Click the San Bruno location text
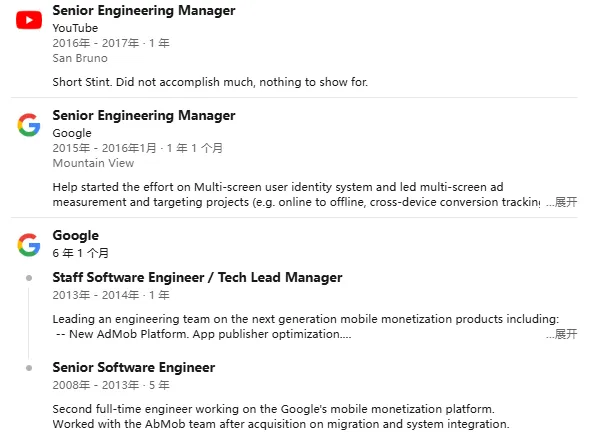This screenshot has width=594, height=444. point(80,58)
